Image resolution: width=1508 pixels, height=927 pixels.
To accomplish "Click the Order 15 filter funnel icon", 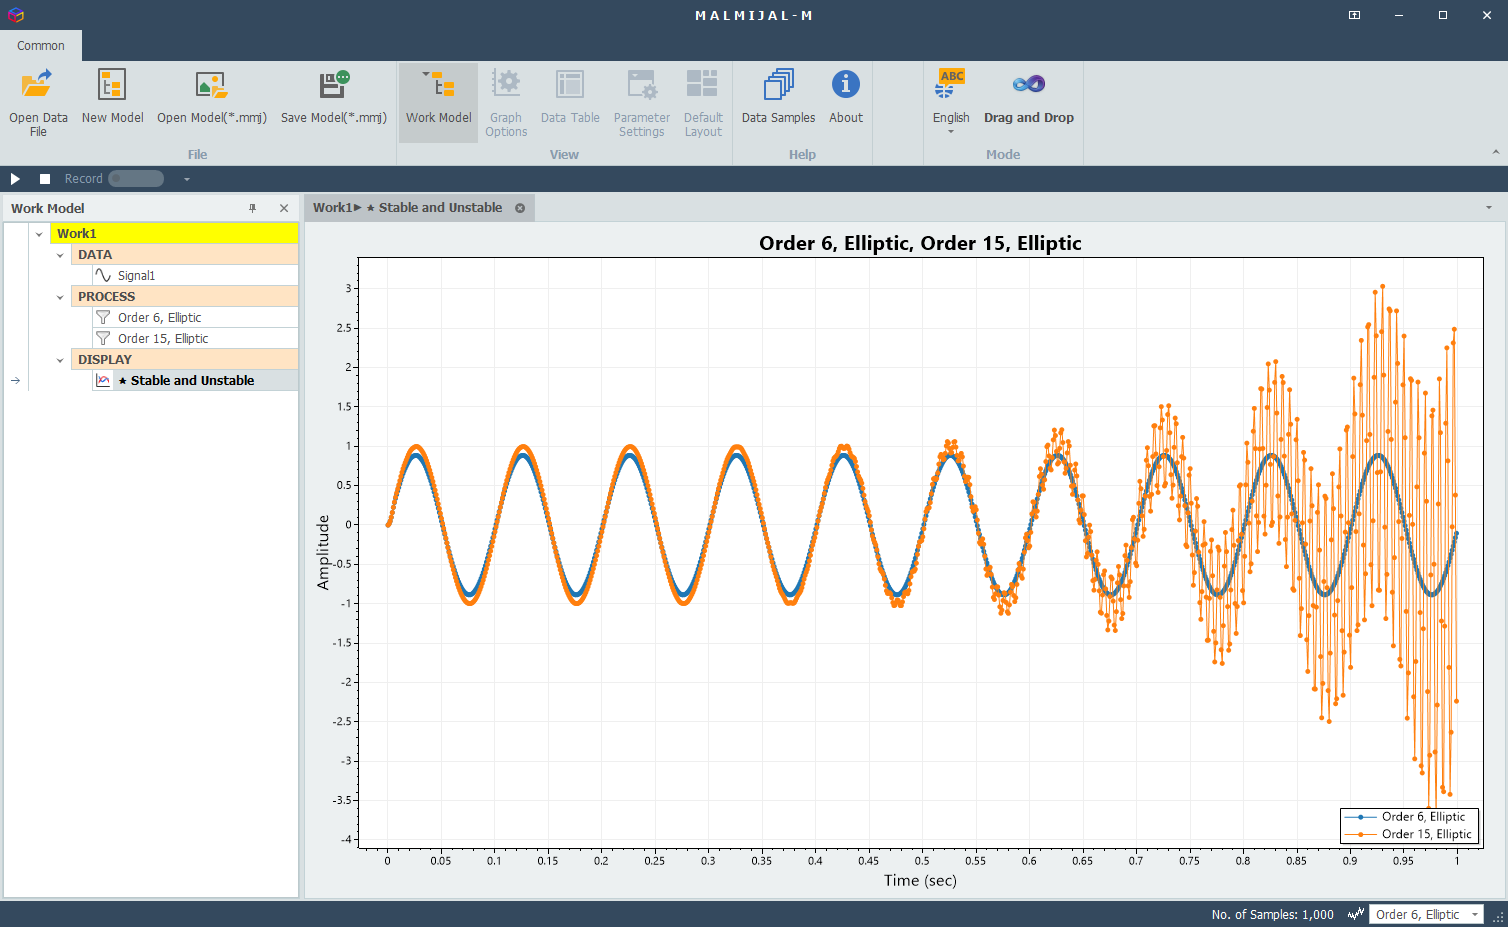I will coord(103,338).
